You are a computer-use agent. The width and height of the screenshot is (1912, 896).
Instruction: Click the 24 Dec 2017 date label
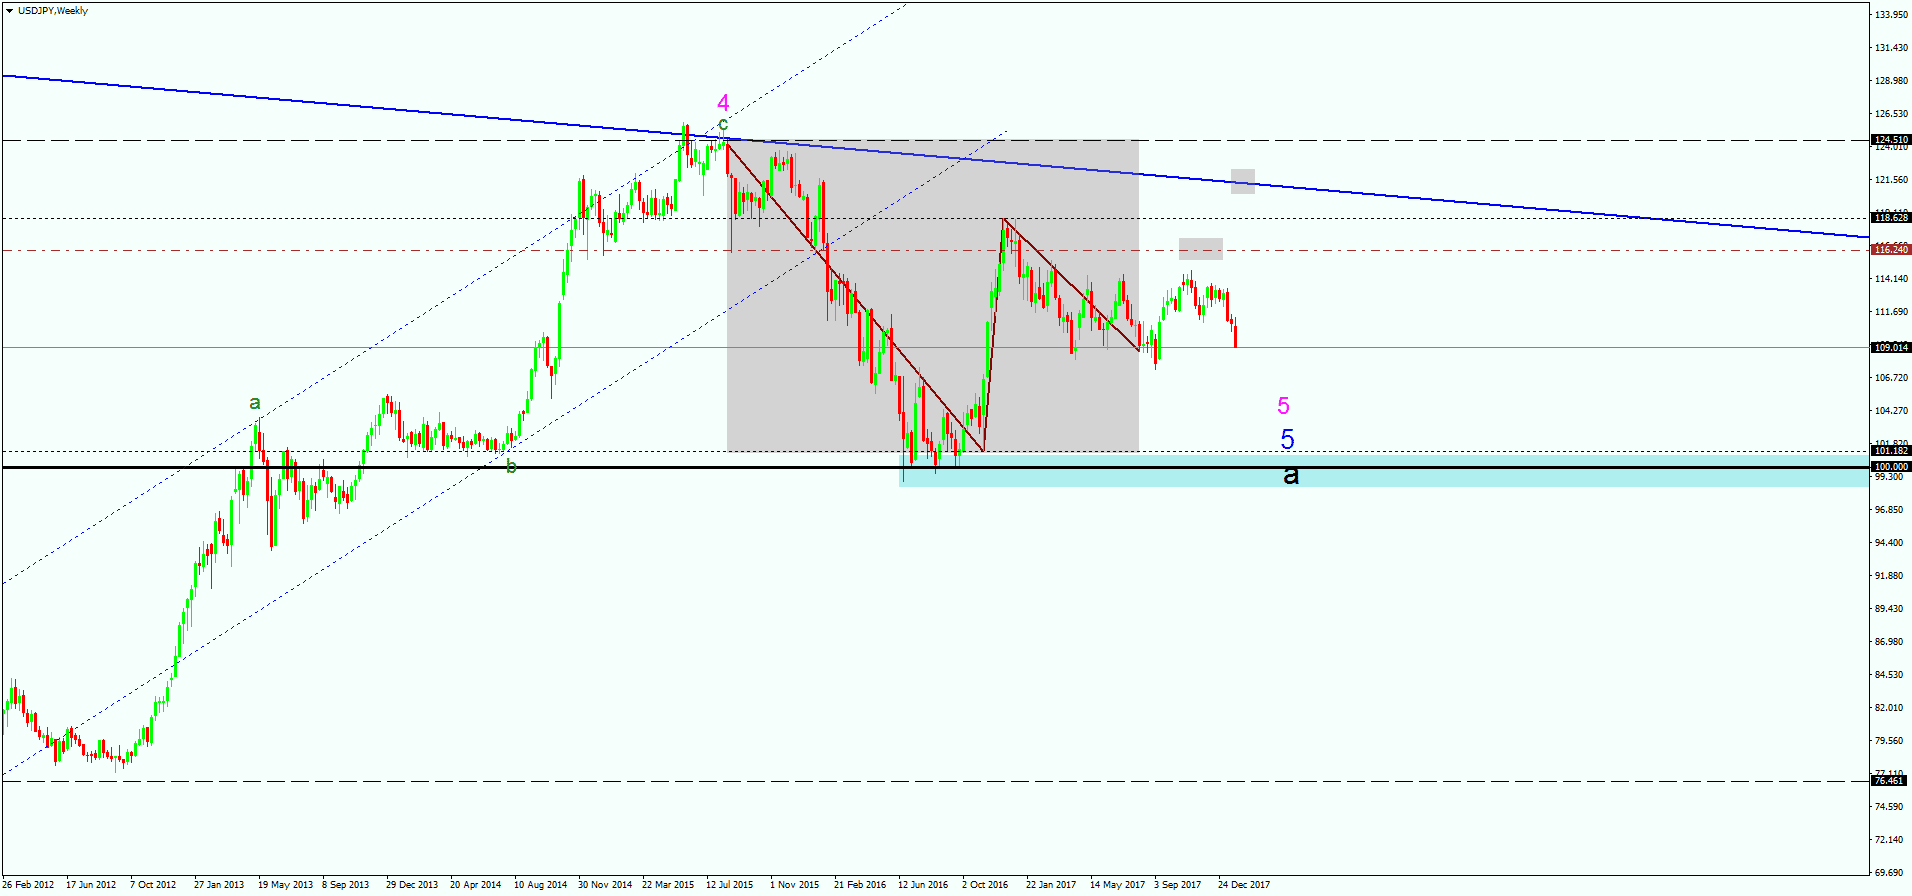pos(1244,885)
